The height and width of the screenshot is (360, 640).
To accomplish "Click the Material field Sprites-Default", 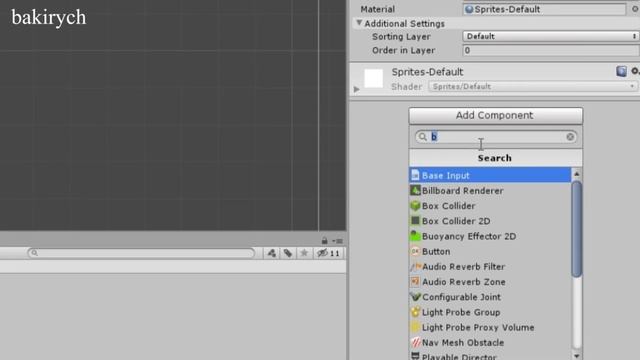I will point(544,9).
